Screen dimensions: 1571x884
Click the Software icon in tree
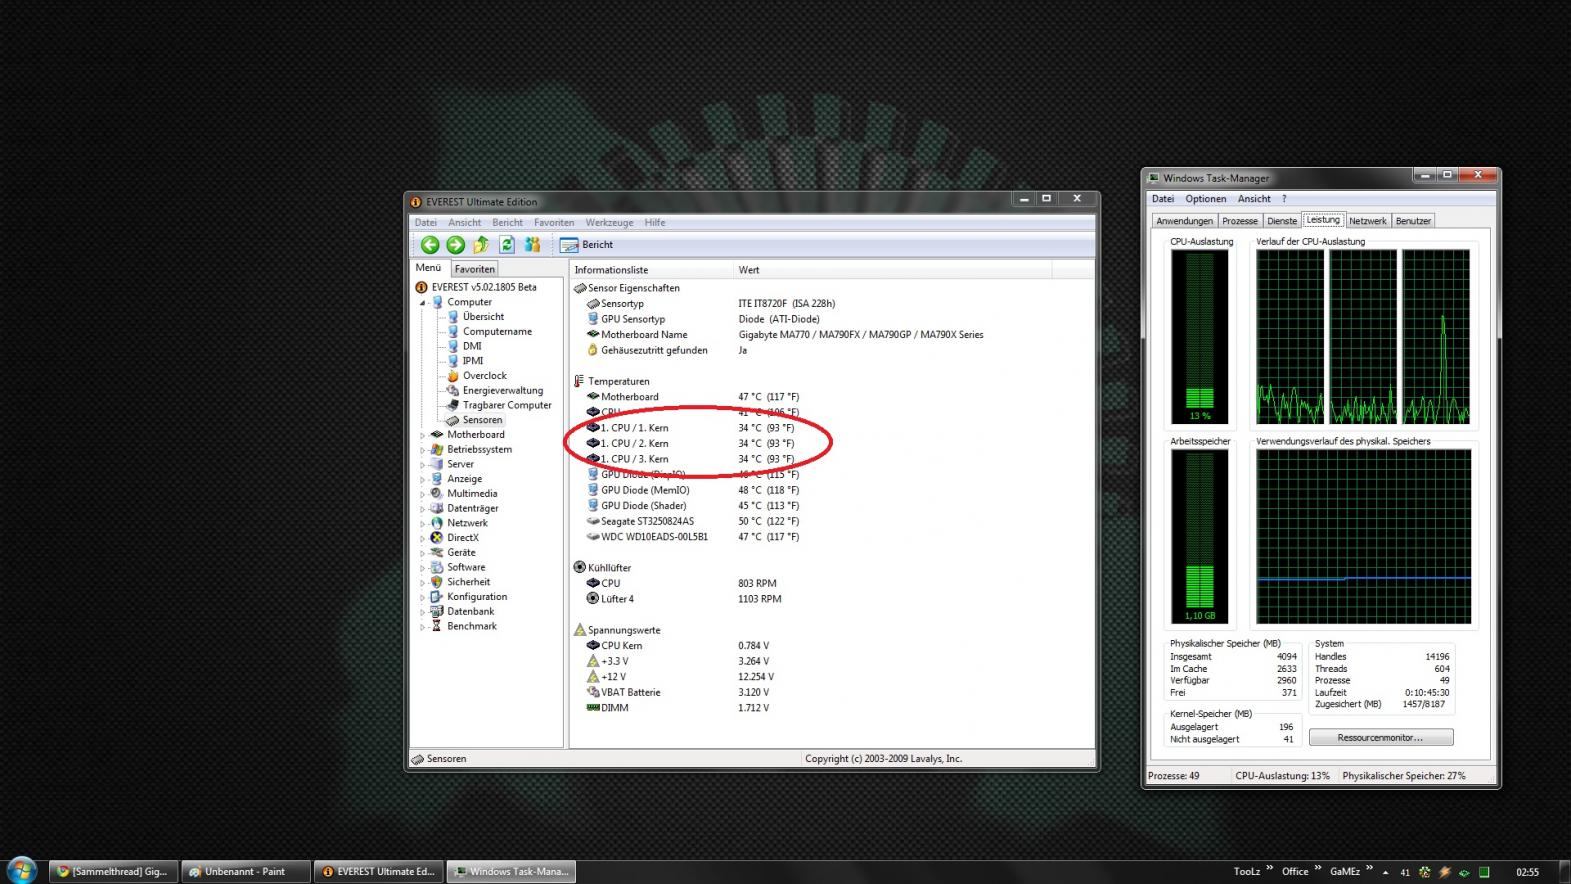pyautogui.click(x=437, y=567)
